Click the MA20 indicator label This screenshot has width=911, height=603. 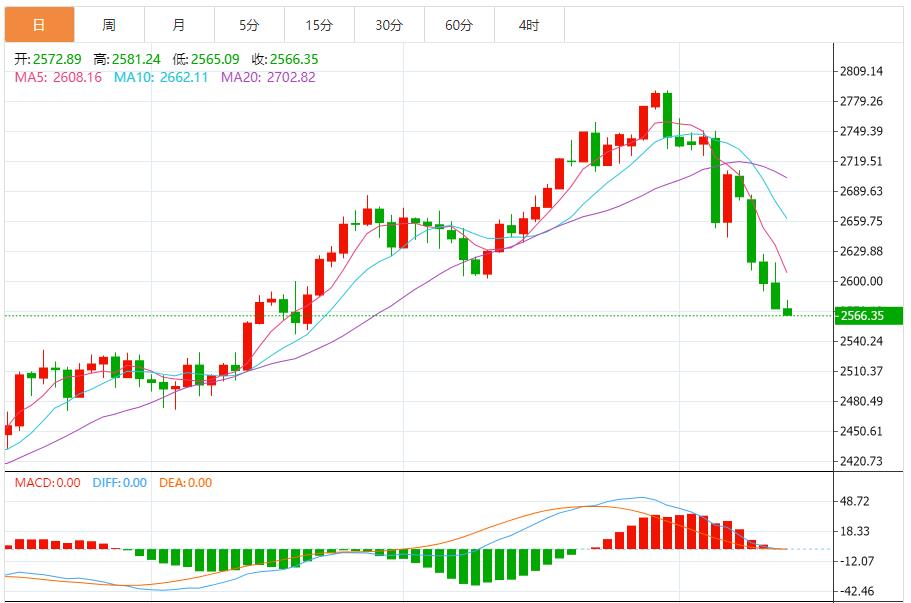coord(268,77)
